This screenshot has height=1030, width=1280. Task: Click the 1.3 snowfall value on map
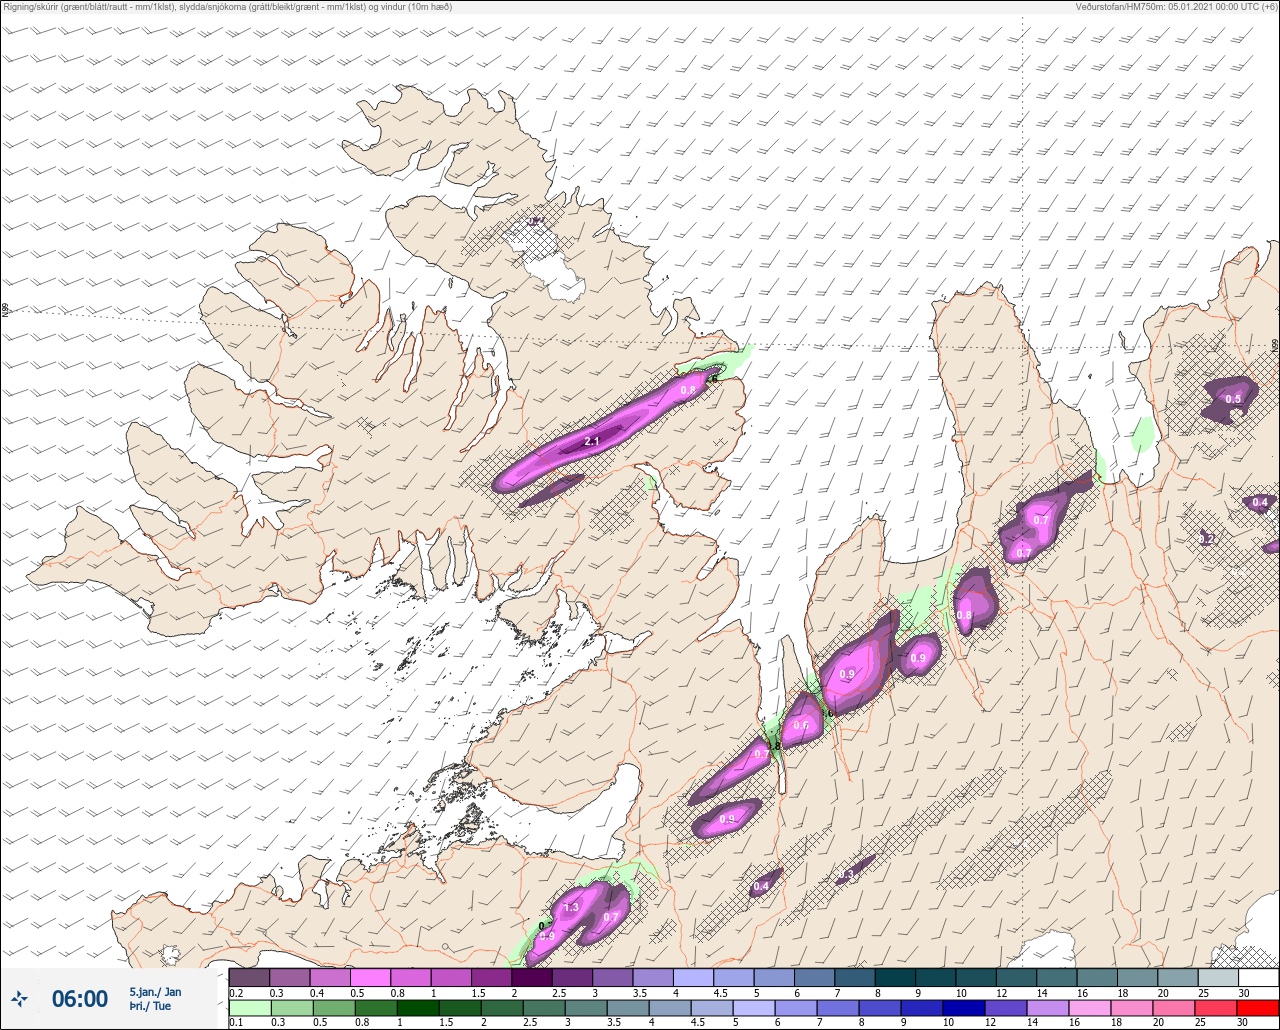[571, 907]
